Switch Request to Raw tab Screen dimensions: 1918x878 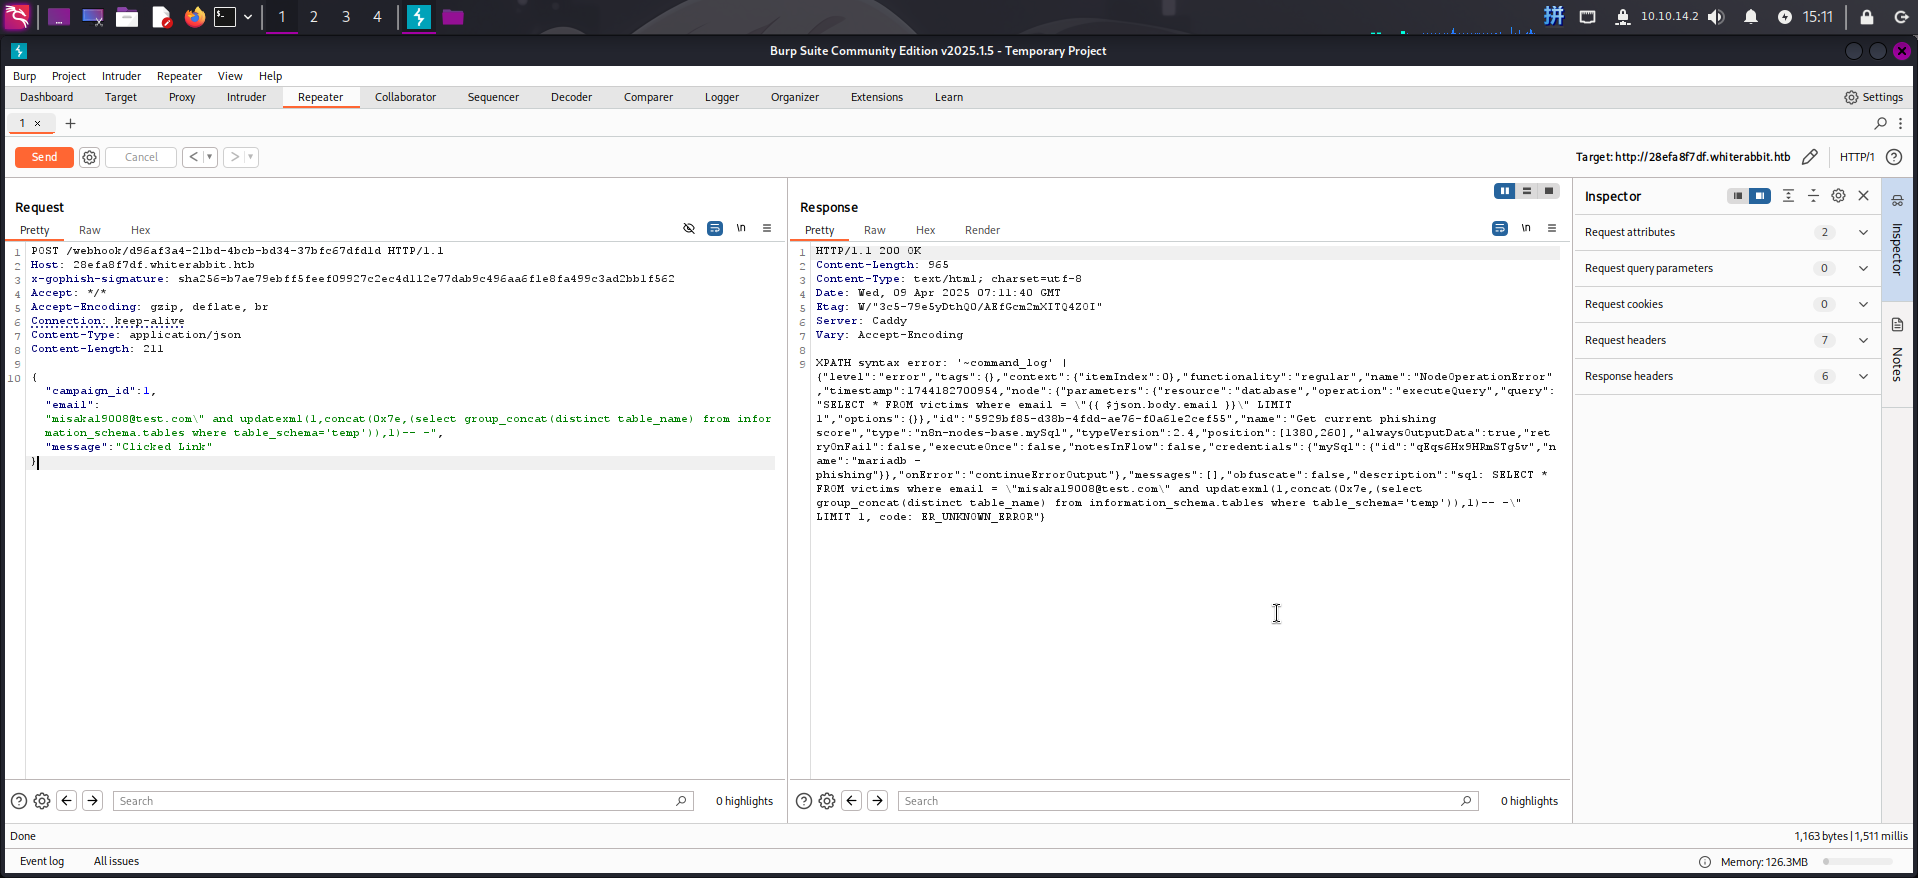coord(90,230)
